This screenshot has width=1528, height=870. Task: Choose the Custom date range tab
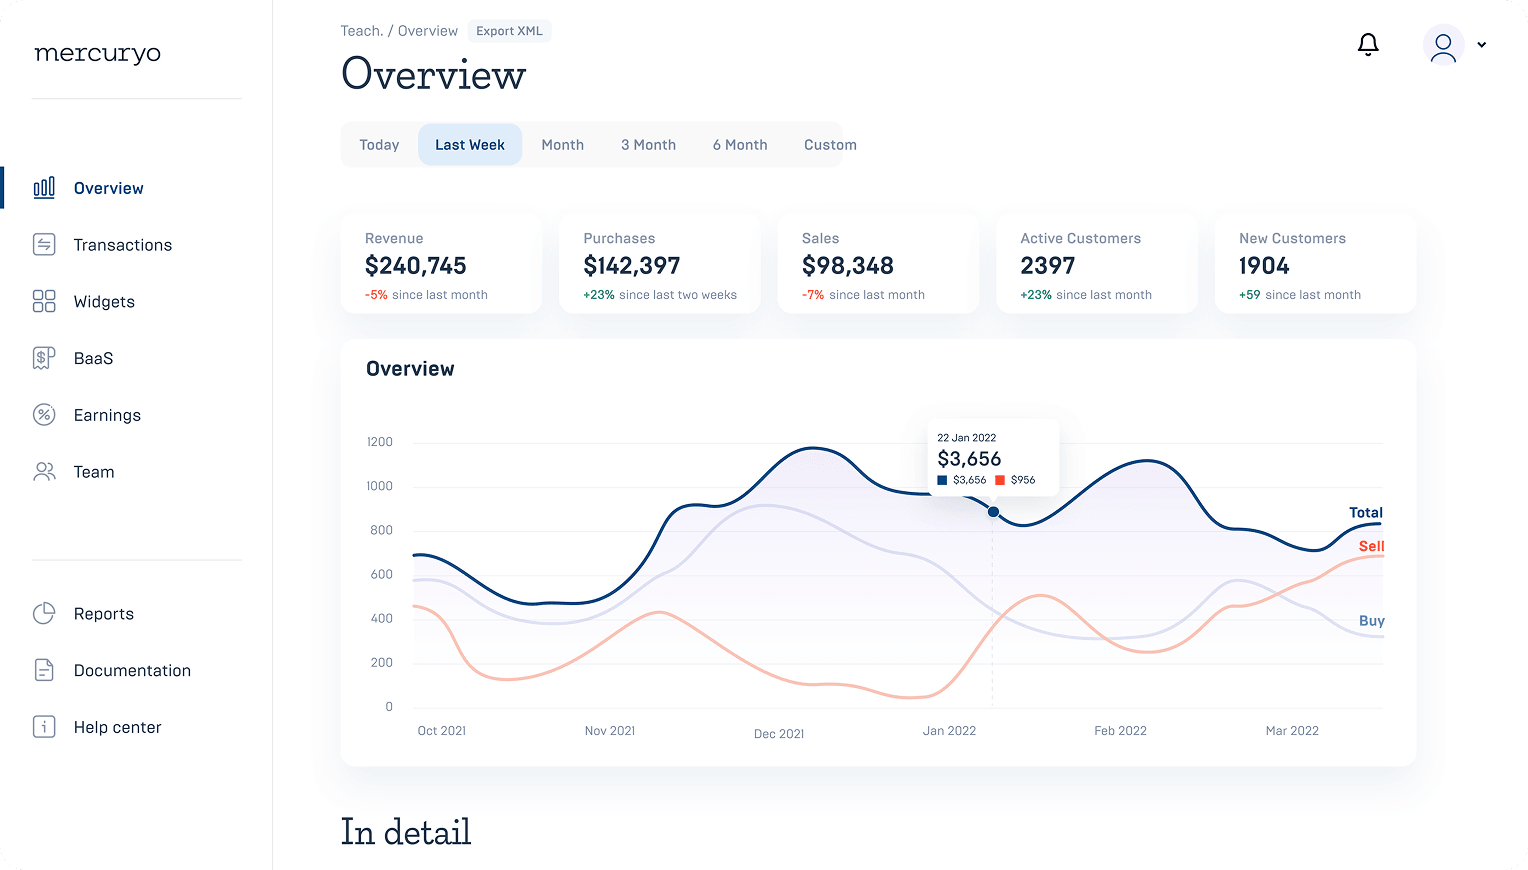(x=830, y=145)
